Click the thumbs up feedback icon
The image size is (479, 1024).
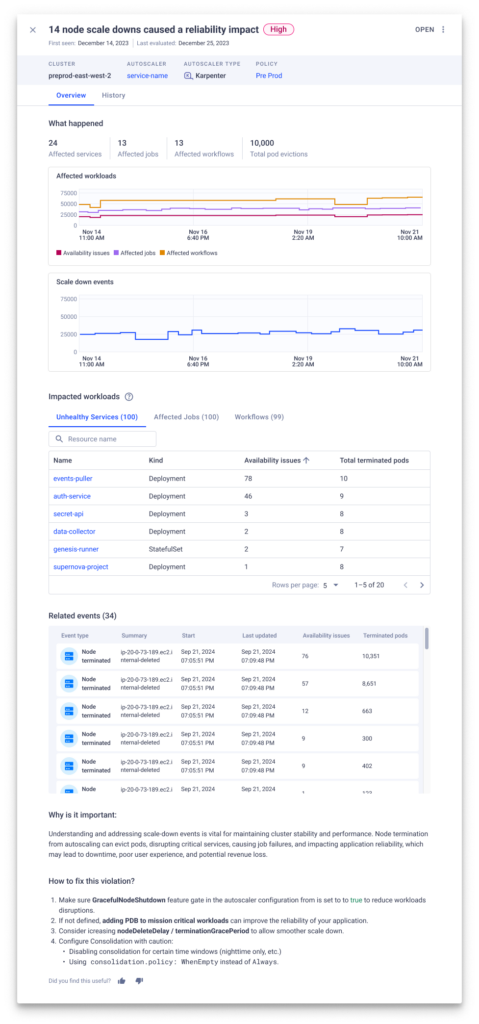[122, 980]
